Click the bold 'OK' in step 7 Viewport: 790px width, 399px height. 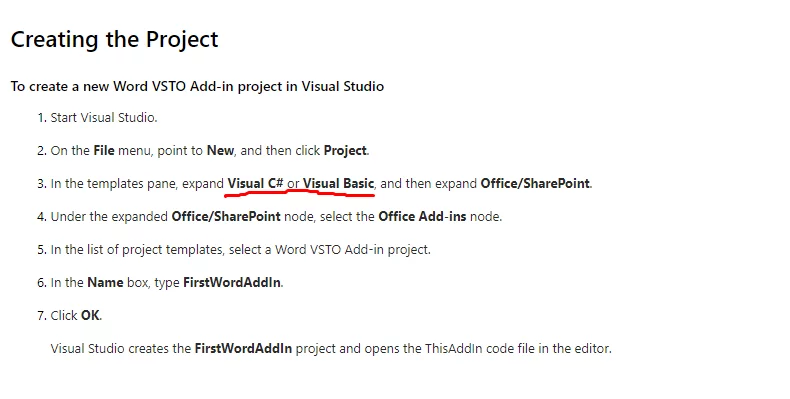pos(90,316)
